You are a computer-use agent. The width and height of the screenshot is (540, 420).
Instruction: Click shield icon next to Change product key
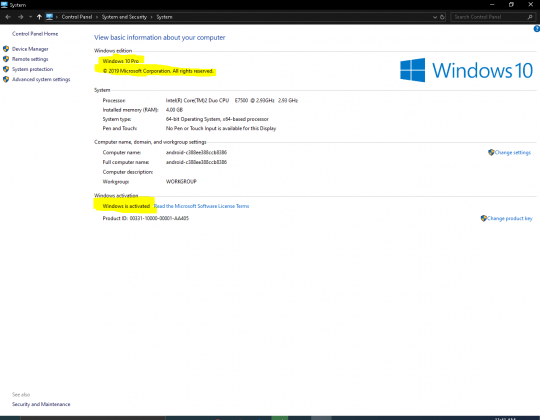[x=484, y=218]
